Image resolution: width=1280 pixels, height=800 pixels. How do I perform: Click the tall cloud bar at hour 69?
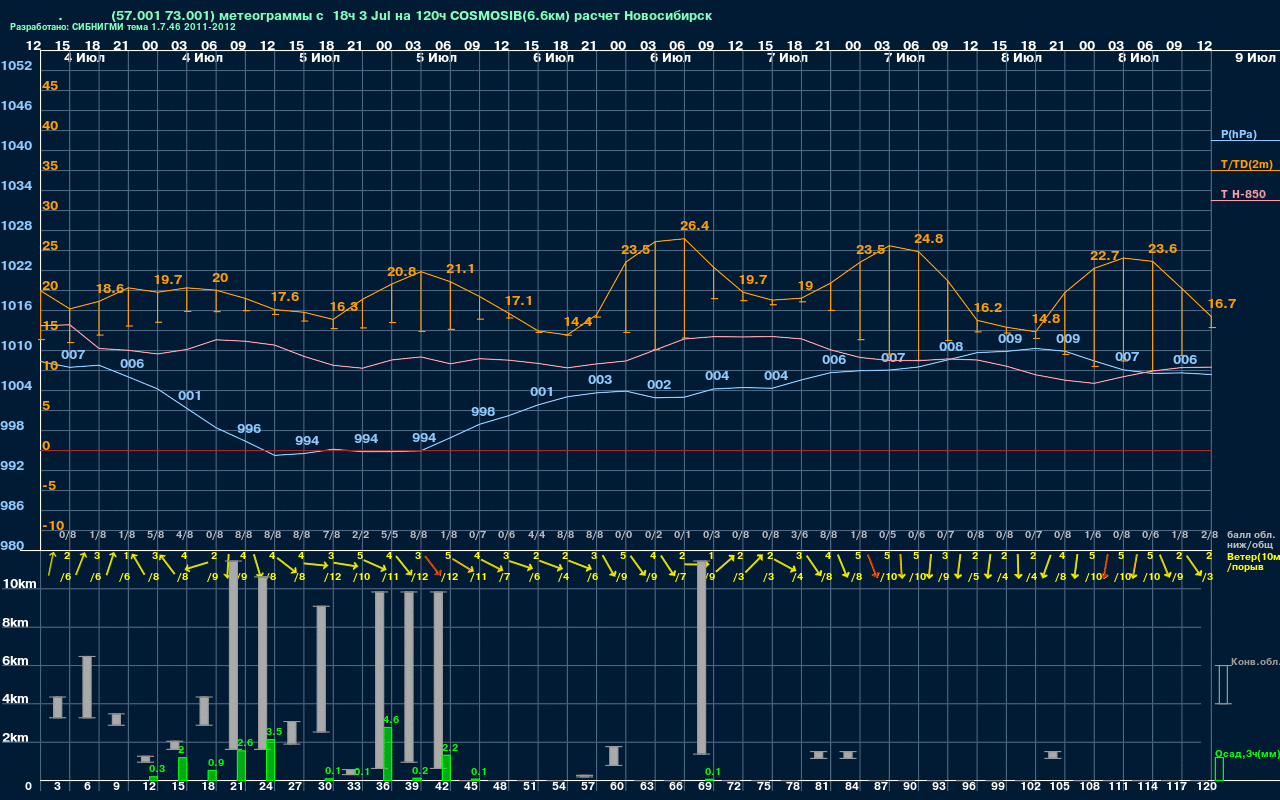(702, 658)
